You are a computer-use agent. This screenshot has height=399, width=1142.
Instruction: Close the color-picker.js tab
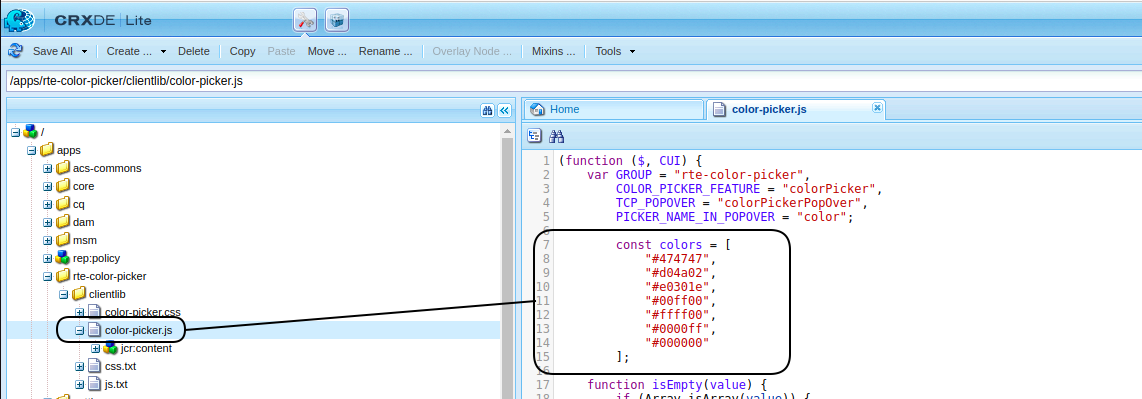tap(878, 107)
